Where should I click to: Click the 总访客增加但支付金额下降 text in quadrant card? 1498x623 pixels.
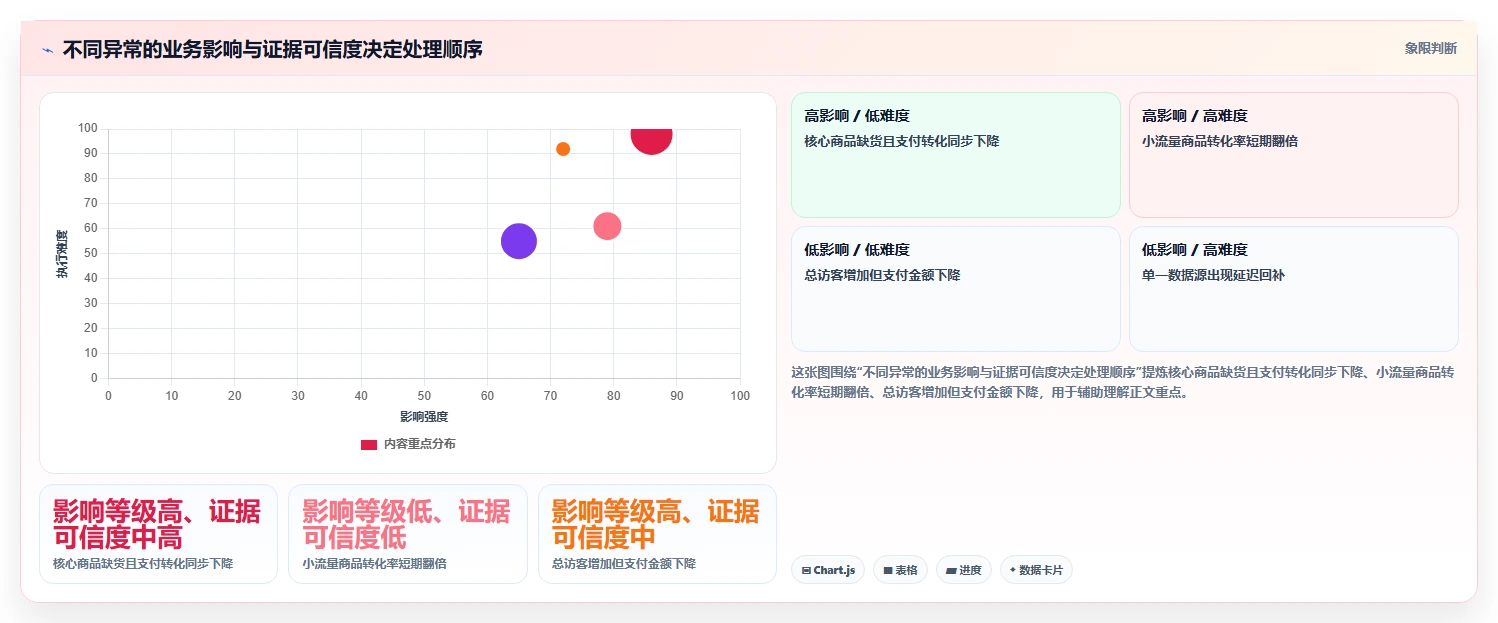click(x=882, y=275)
